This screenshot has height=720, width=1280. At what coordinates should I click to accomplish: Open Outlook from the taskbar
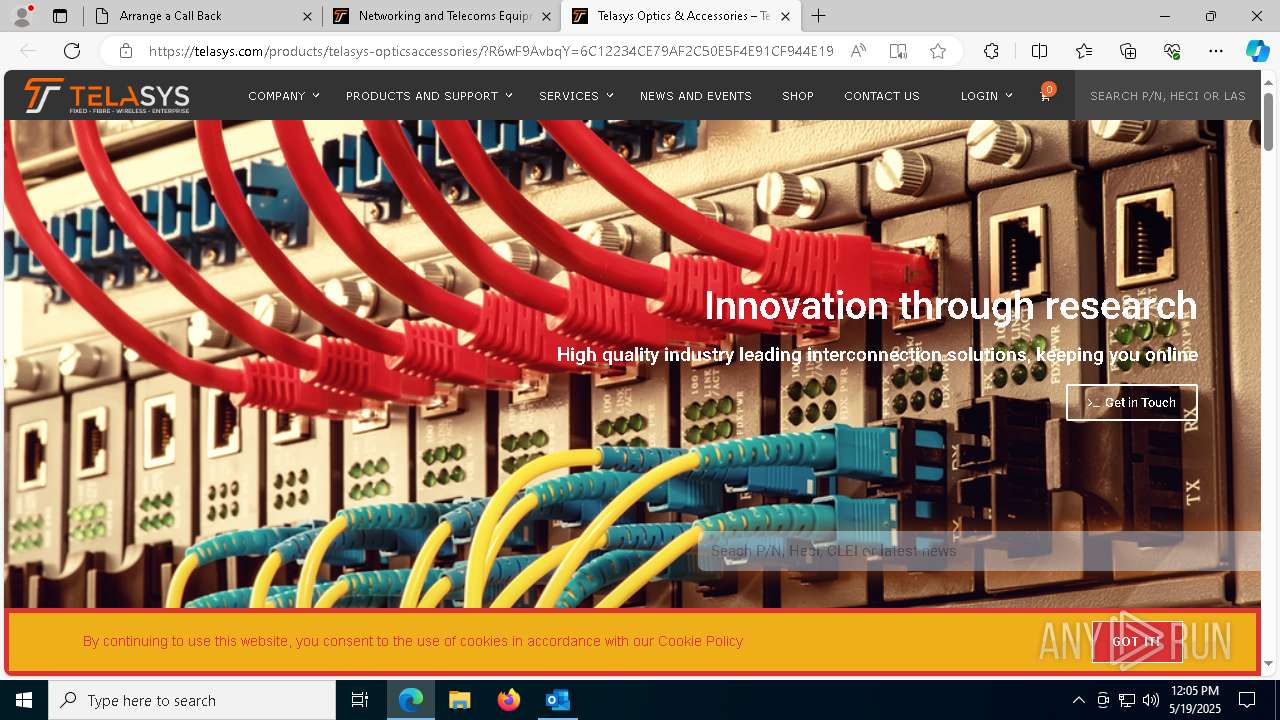click(557, 700)
